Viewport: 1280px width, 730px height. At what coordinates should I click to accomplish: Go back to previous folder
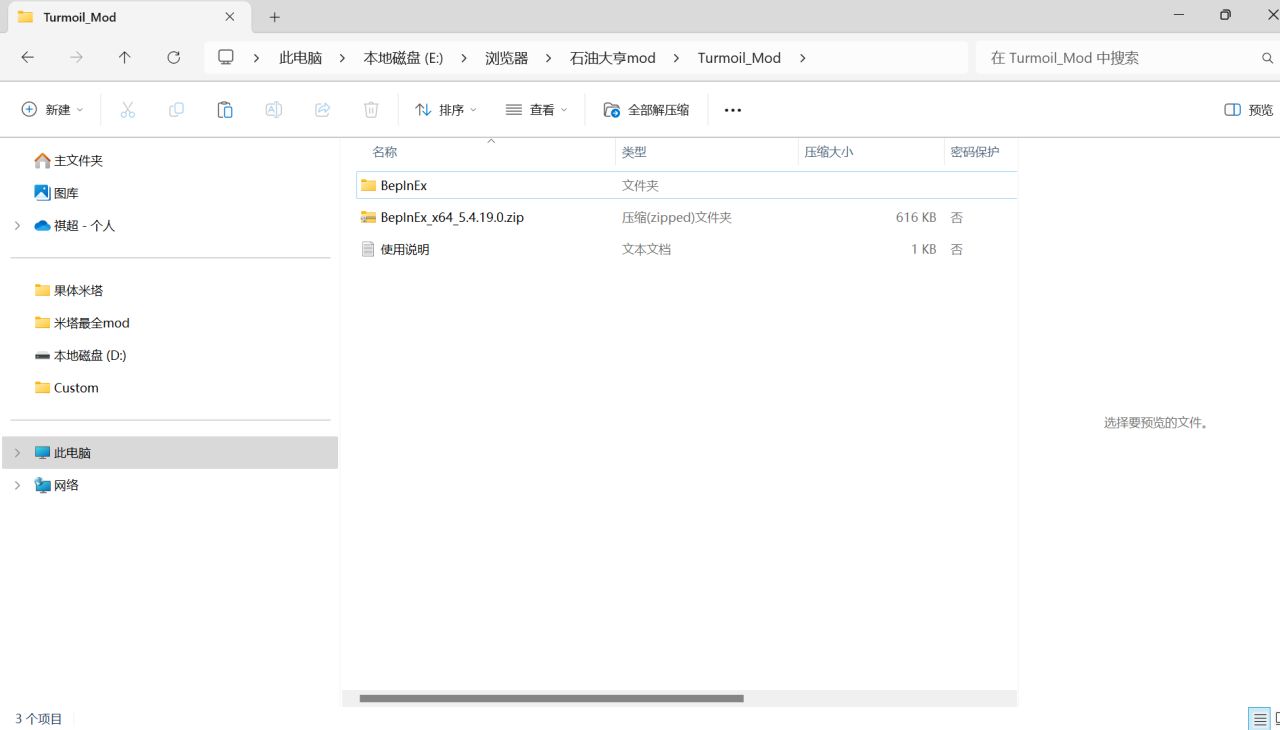click(x=28, y=58)
